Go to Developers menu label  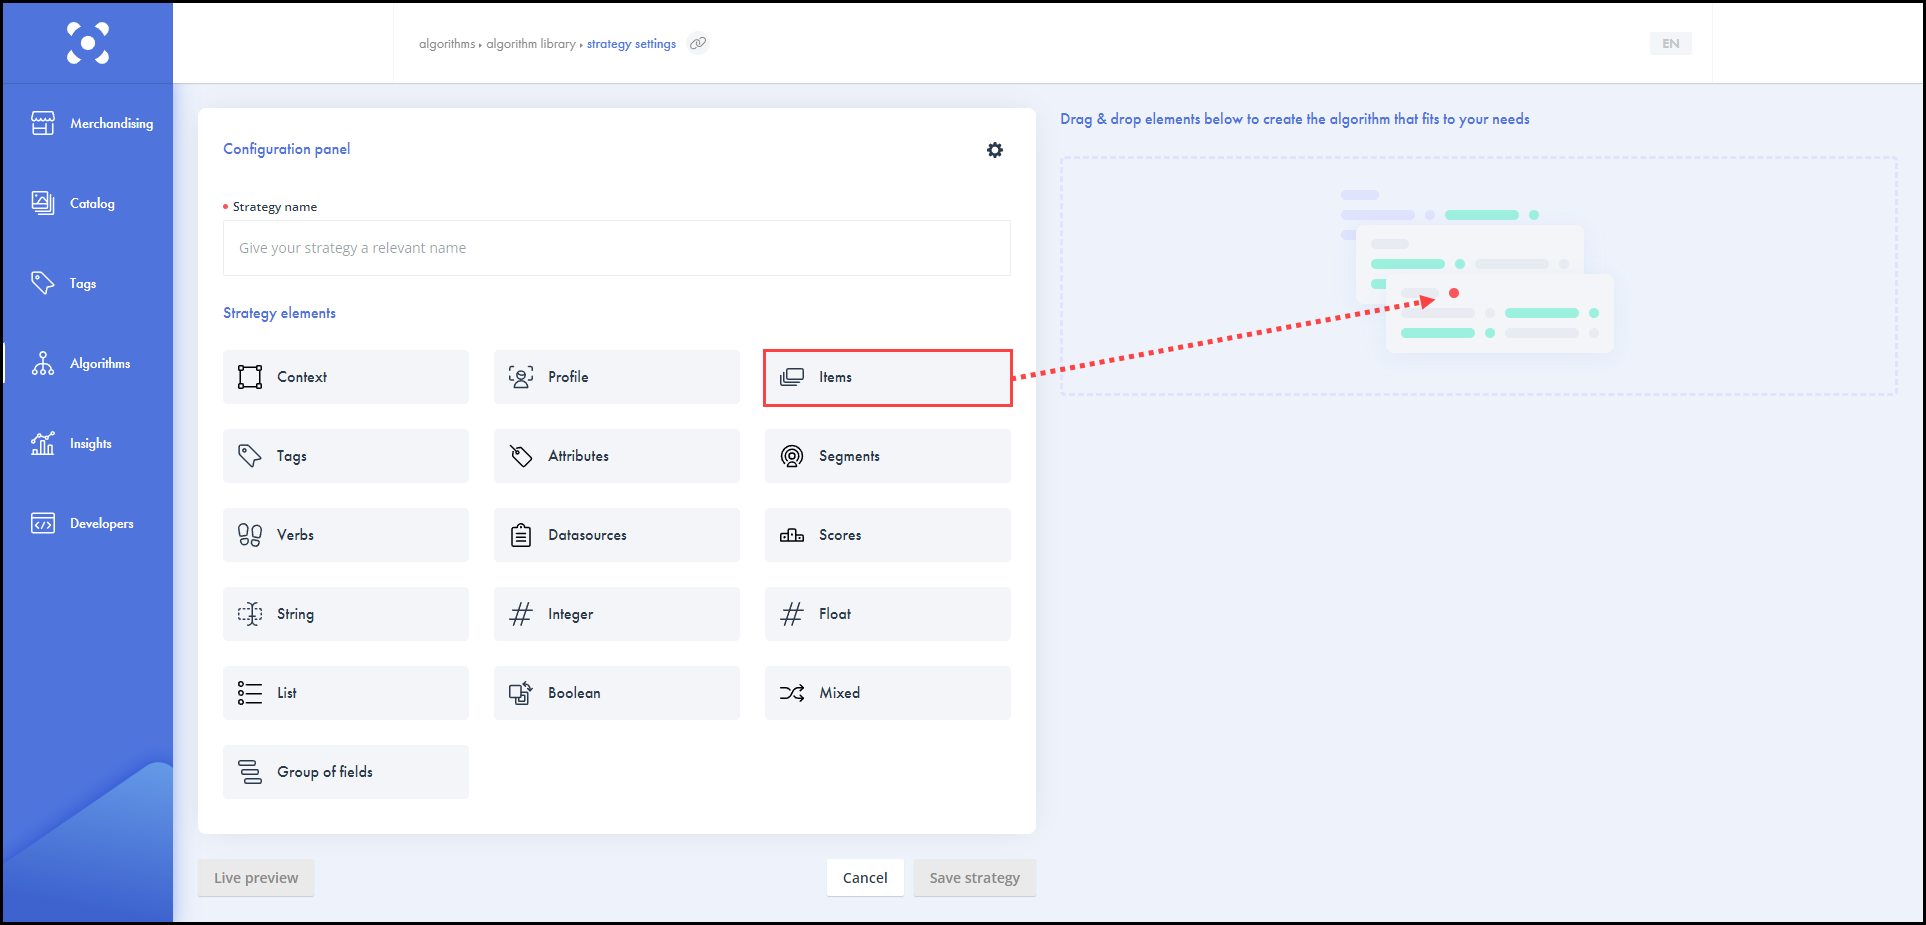click(x=102, y=524)
